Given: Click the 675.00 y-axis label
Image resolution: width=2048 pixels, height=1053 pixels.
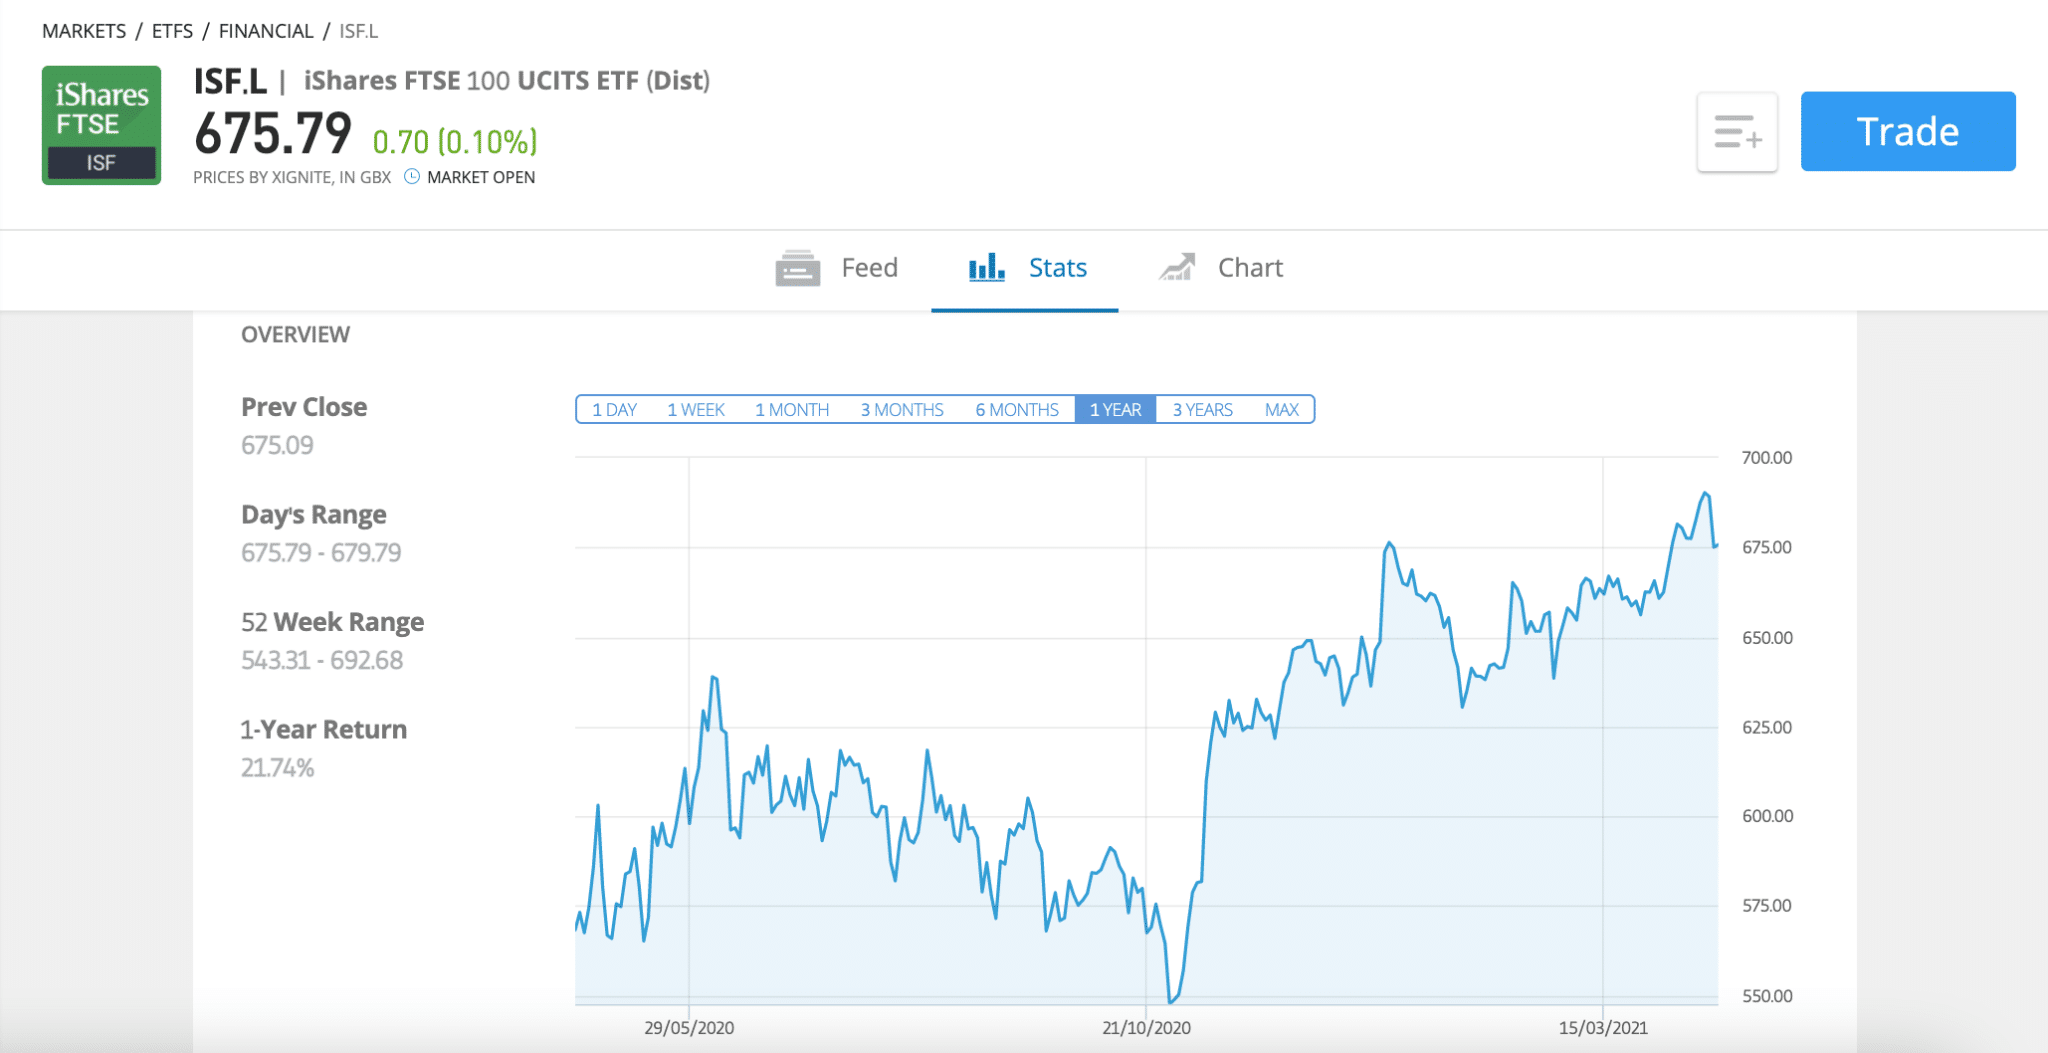Looking at the screenshot, I should pos(1767,548).
